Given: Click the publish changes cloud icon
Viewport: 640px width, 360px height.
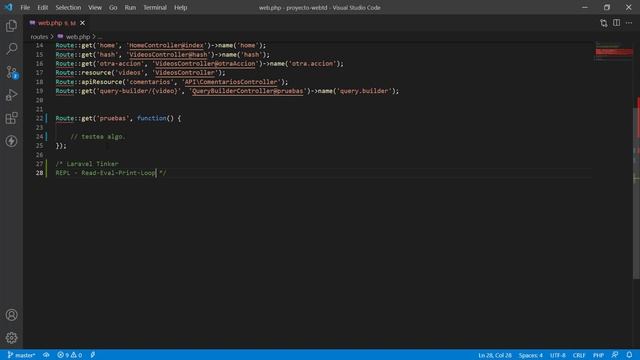Looking at the screenshot, I should tap(46, 355).
